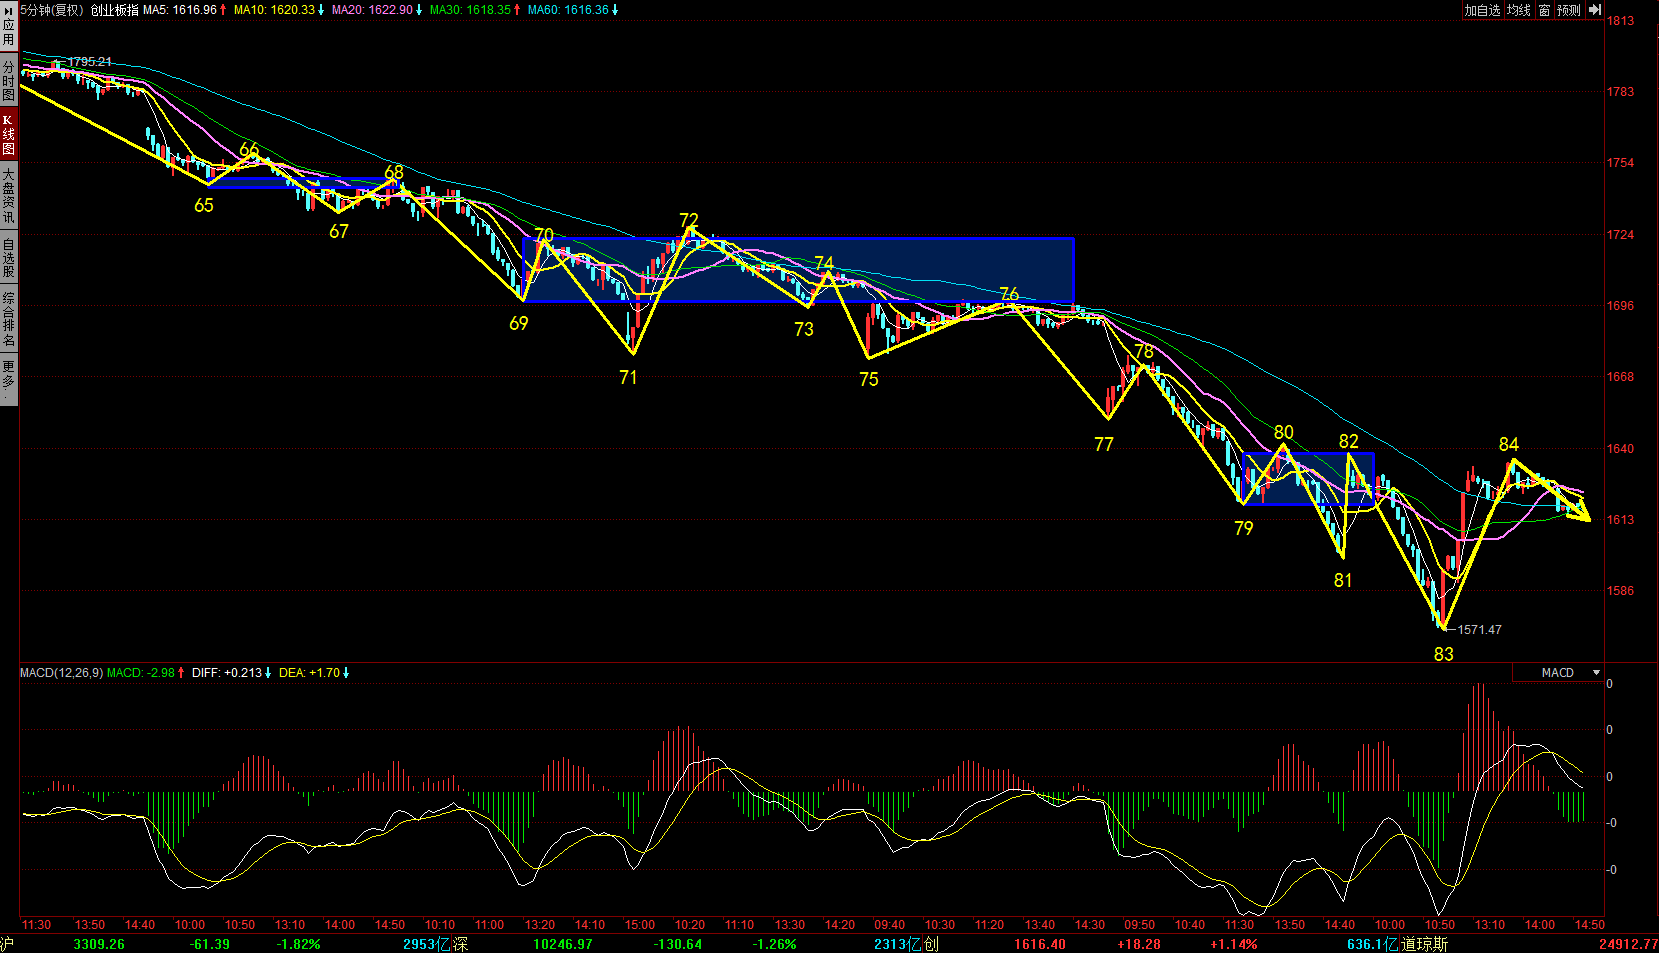Open the MACD indicator dropdown
The image size is (1659, 953).
[x=1596, y=673]
